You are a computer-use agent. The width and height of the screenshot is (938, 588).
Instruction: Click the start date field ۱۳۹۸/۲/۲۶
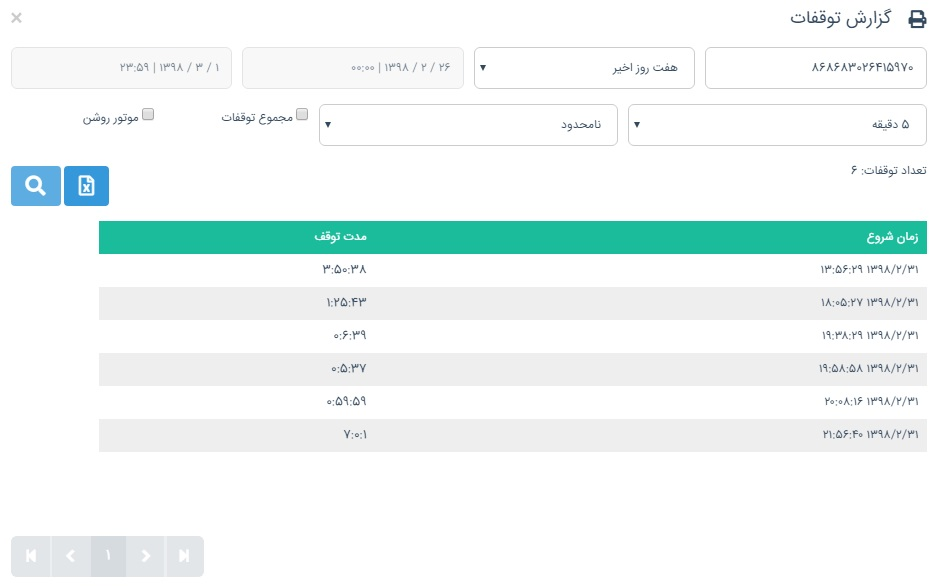coord(352,68)
